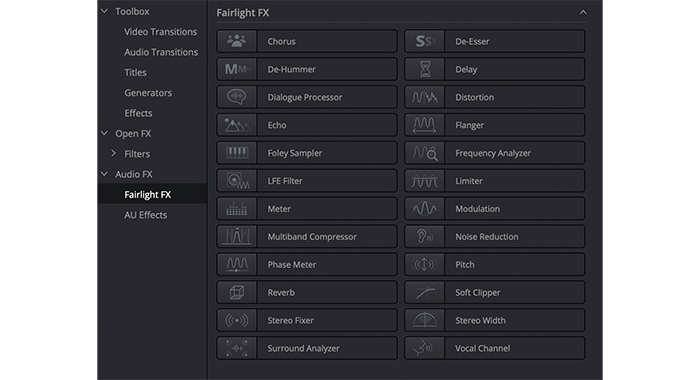
Task: Select the Dialogue Processor effect
Action: tap(307, 97)
